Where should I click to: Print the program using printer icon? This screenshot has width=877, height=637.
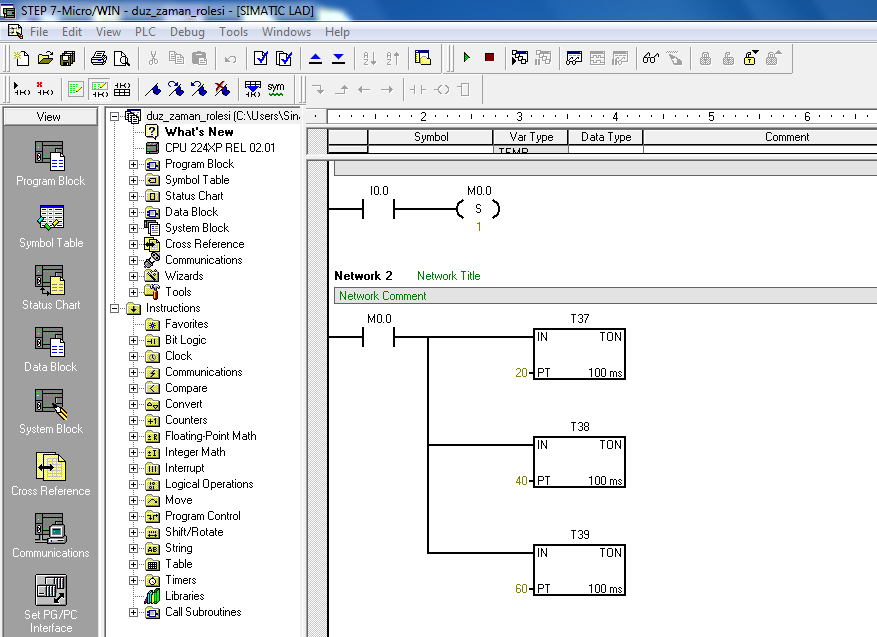click(x=99, y=58)
